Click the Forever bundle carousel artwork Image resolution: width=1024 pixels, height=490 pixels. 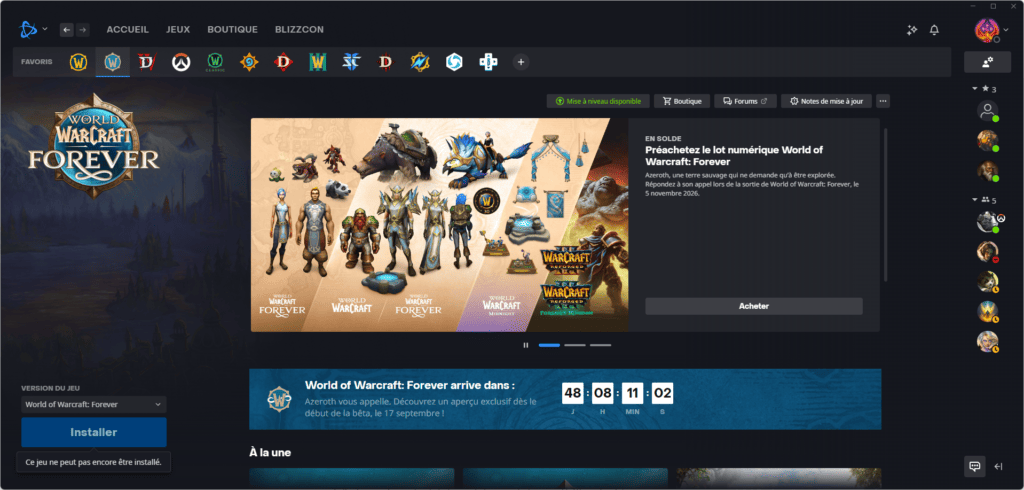pyautogui.click(x=440, y=225)
